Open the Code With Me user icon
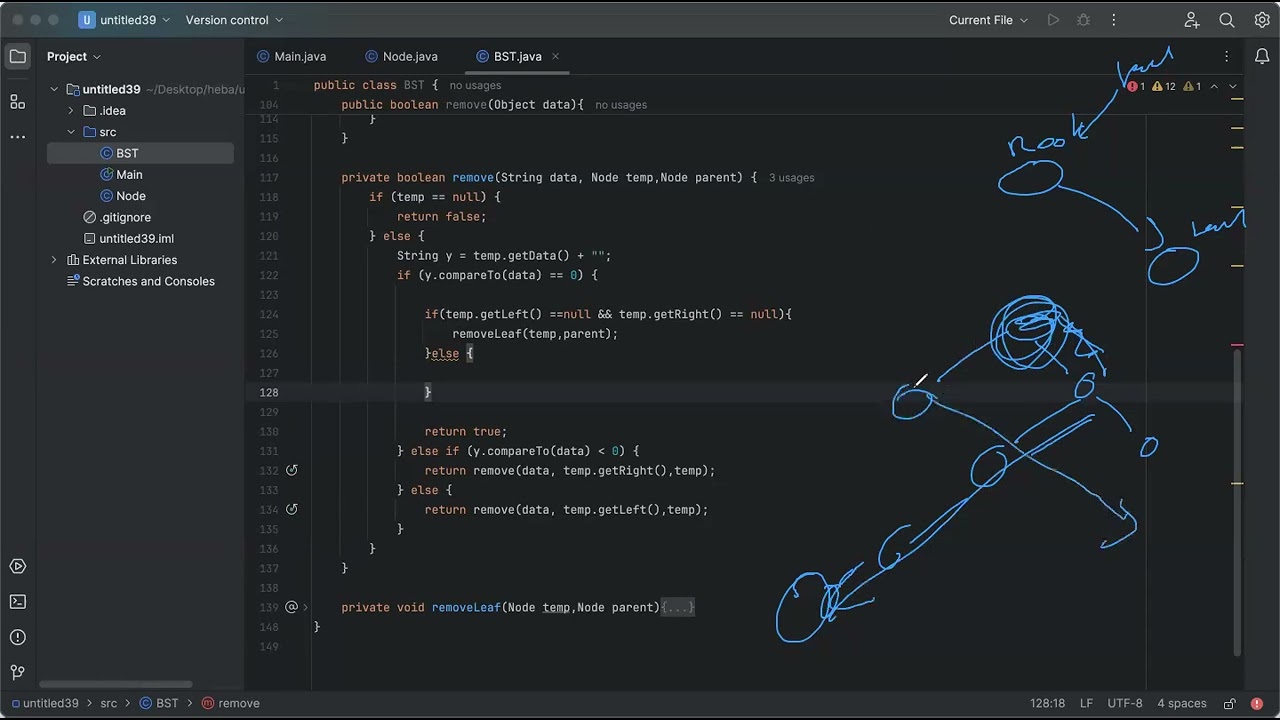This screenshot has height=720, width=1280. tap(1192, 20)
